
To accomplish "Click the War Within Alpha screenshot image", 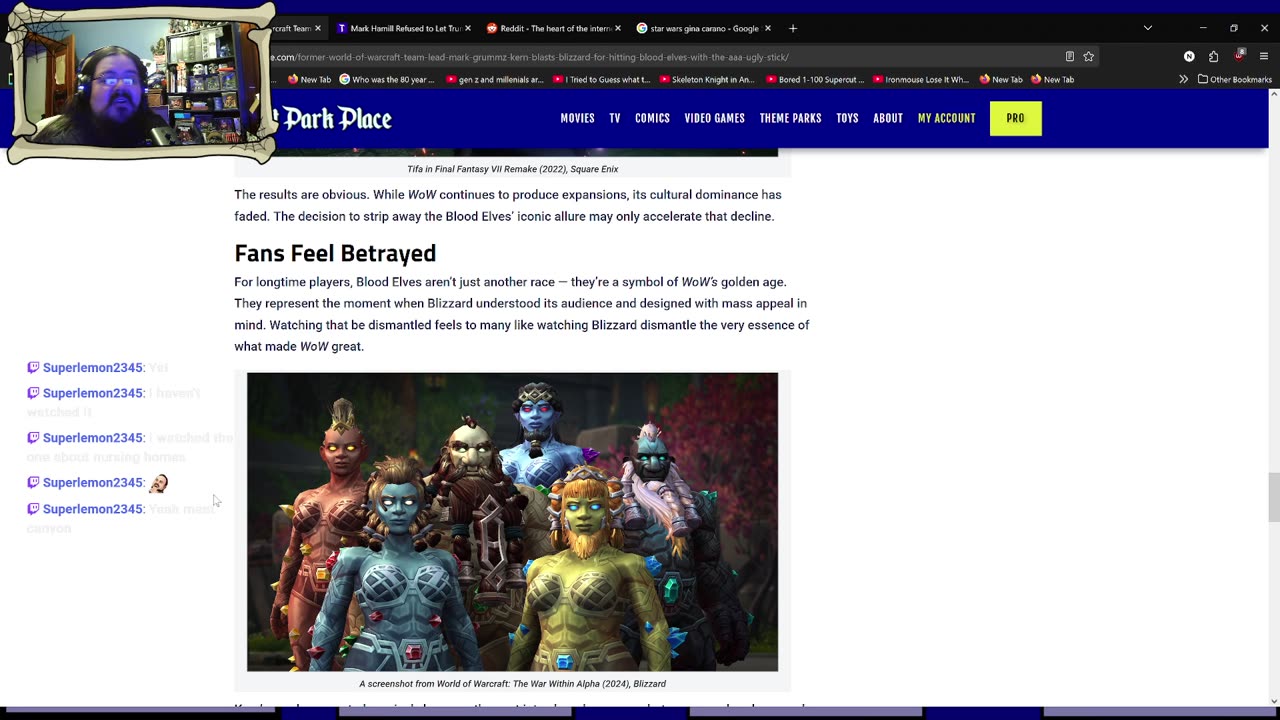I will 512,522.
